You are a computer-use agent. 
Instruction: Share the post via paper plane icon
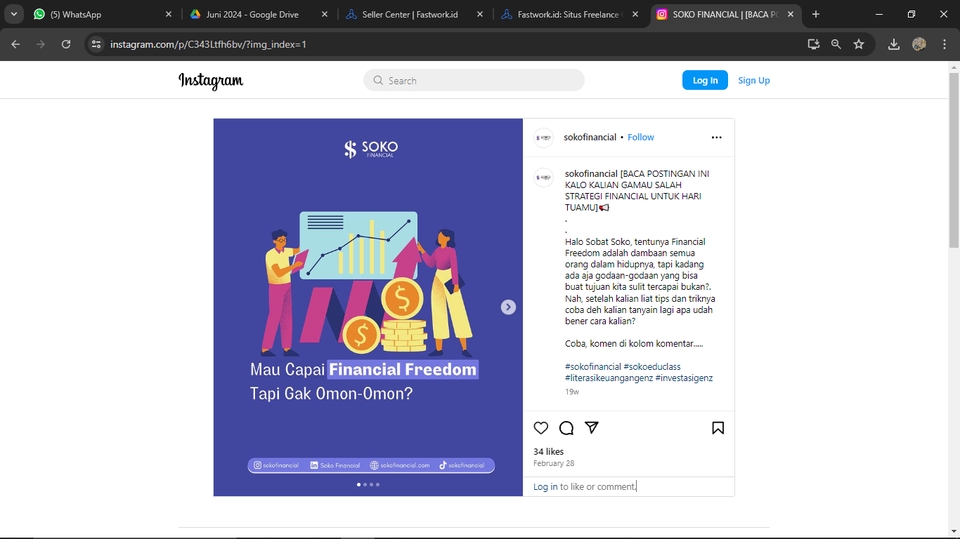(591, 428)
